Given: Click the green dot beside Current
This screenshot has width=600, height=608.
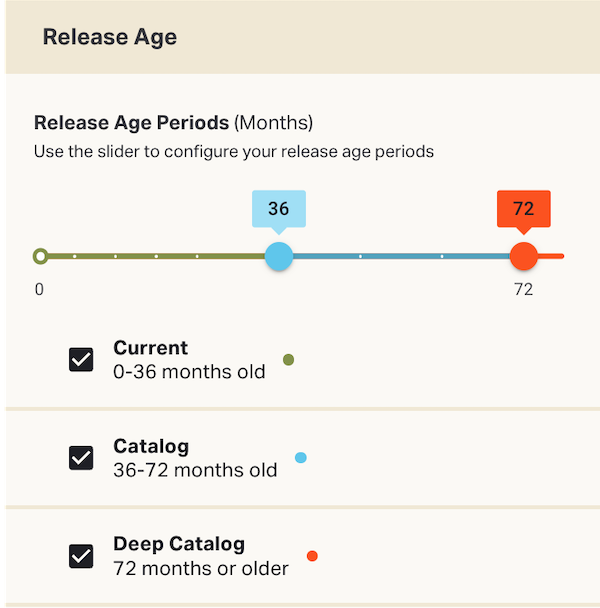Looking at the screenshot, I should click(x=288, y=360).
